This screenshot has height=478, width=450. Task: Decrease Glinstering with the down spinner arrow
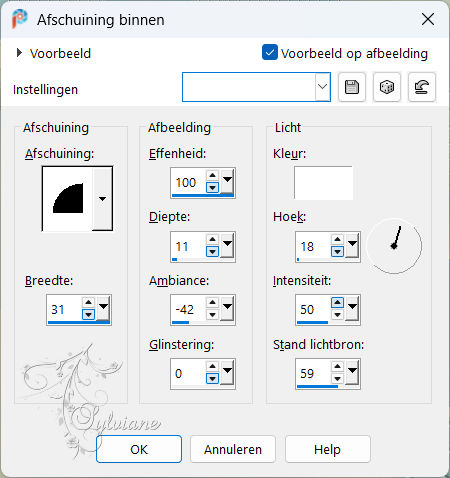pos(212,378)
